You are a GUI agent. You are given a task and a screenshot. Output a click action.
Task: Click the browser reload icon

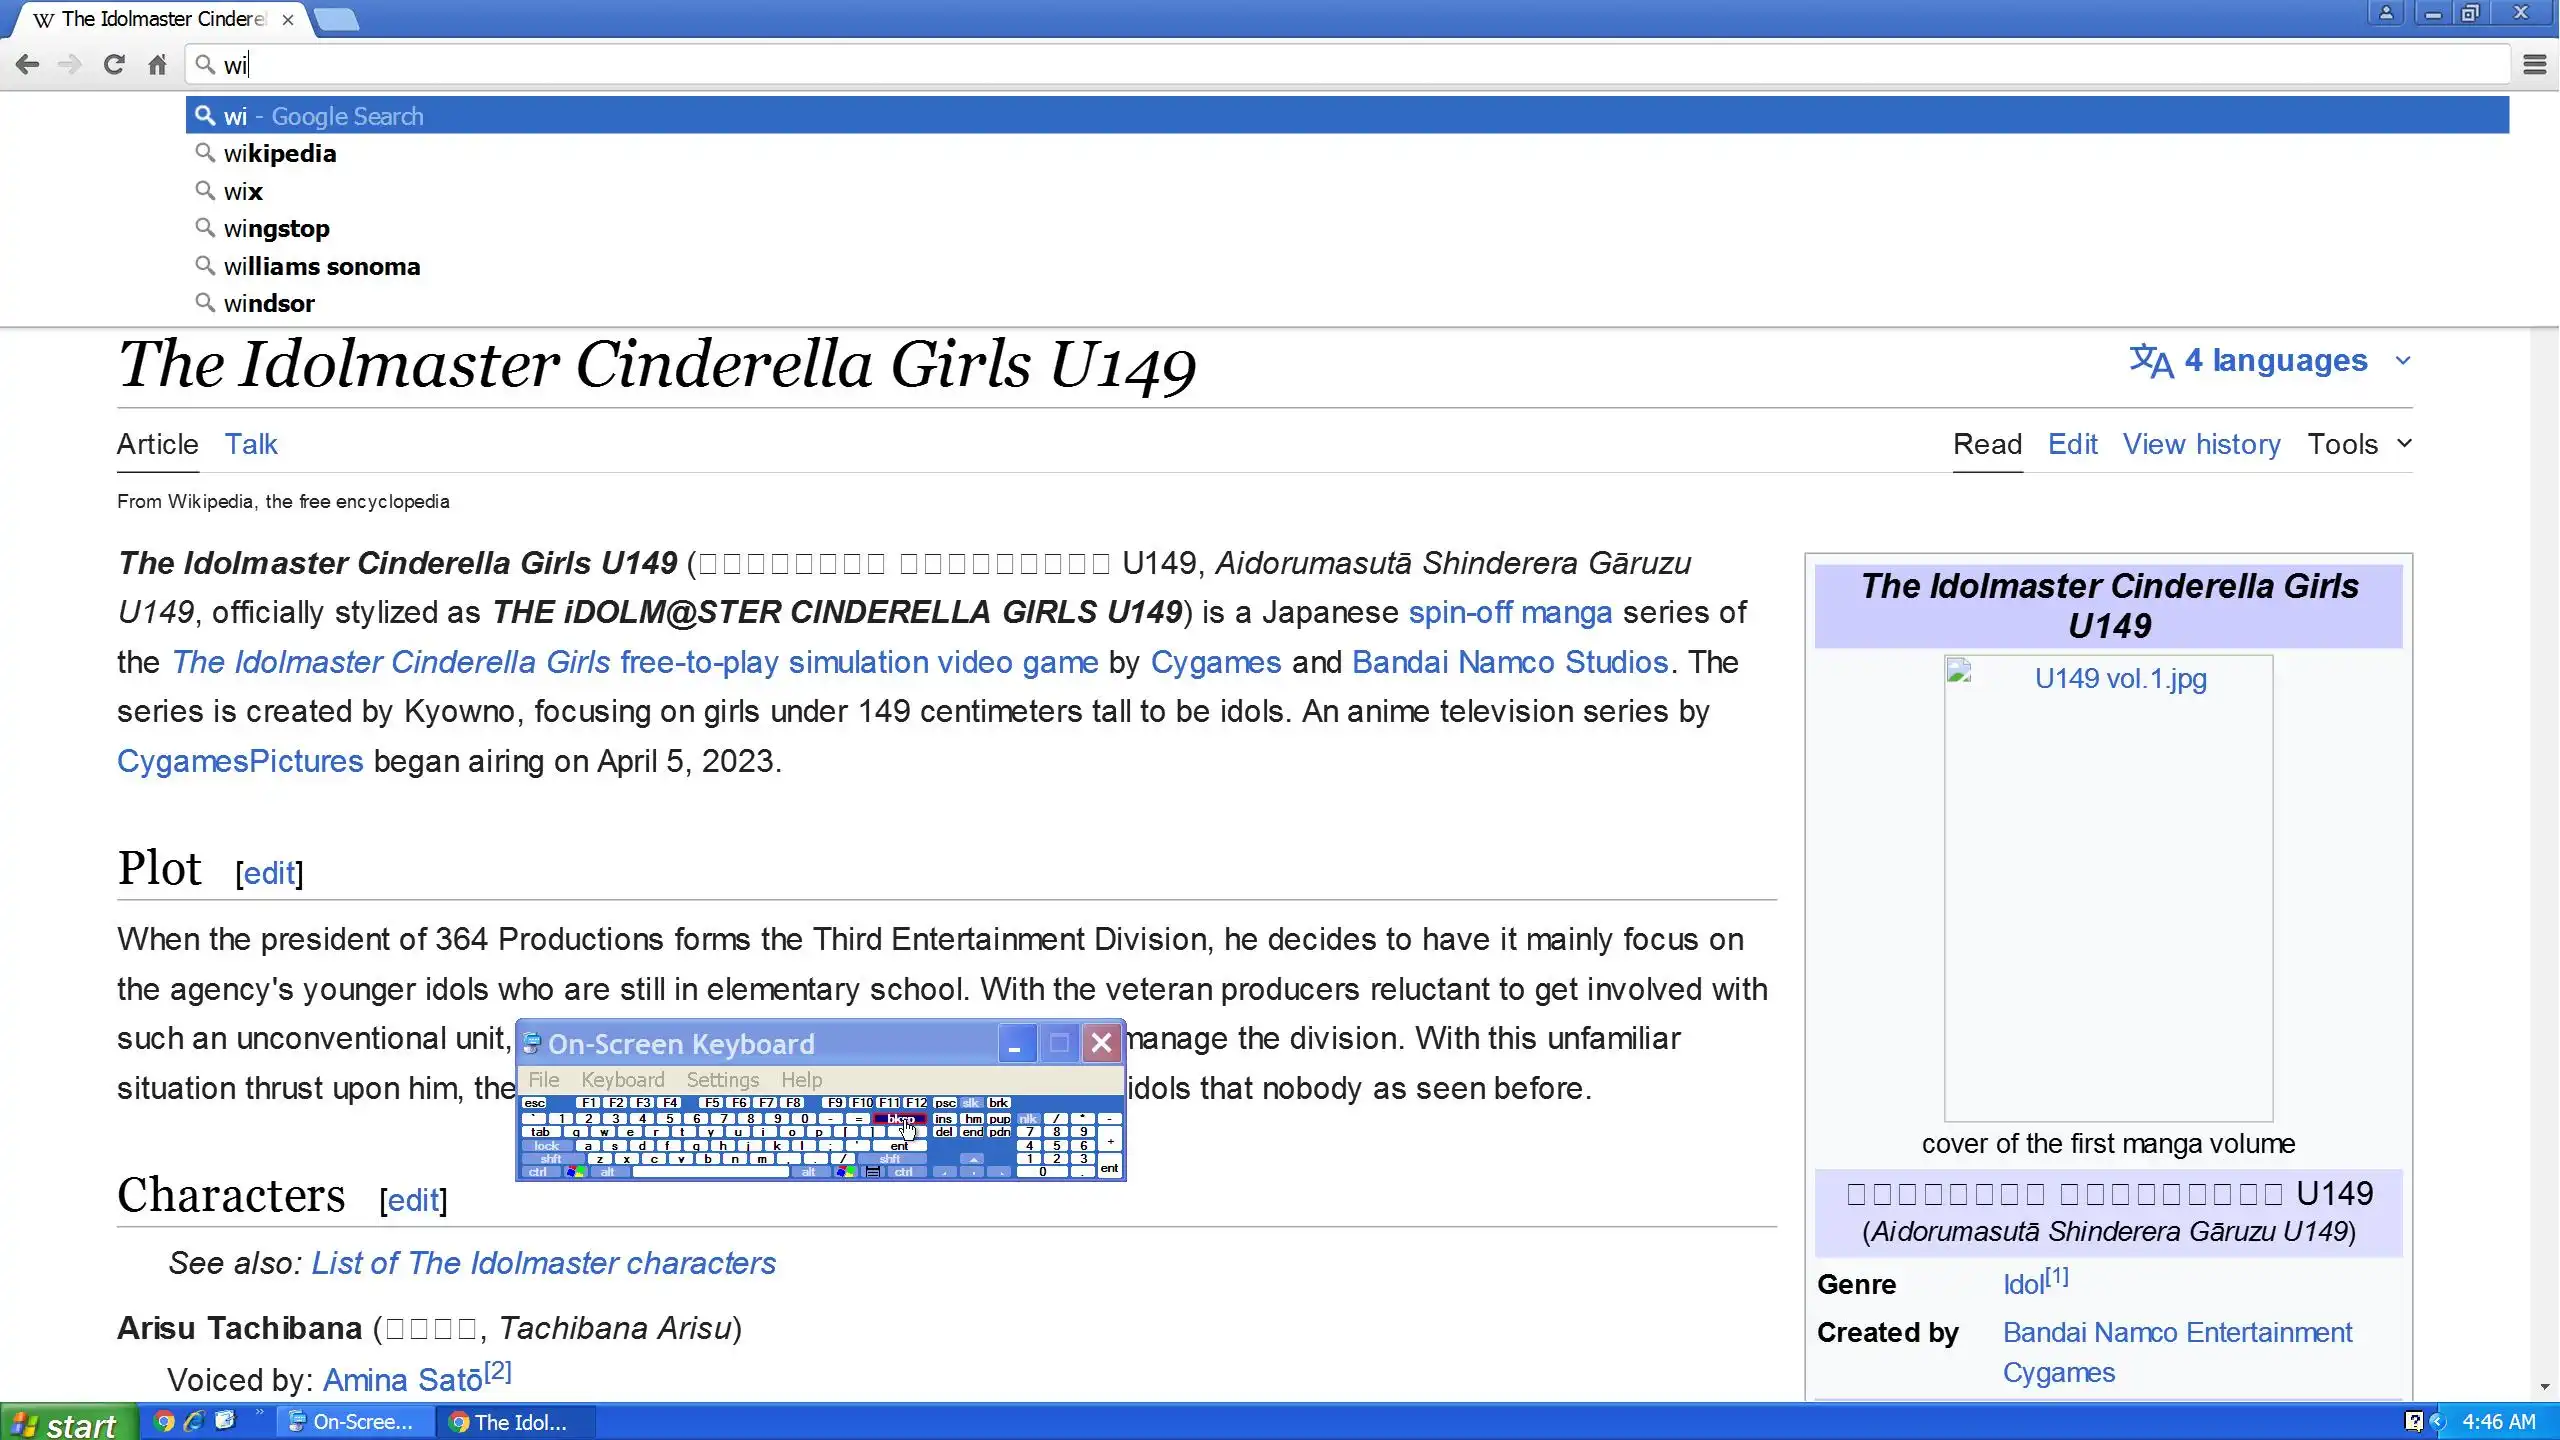point(114,65)
